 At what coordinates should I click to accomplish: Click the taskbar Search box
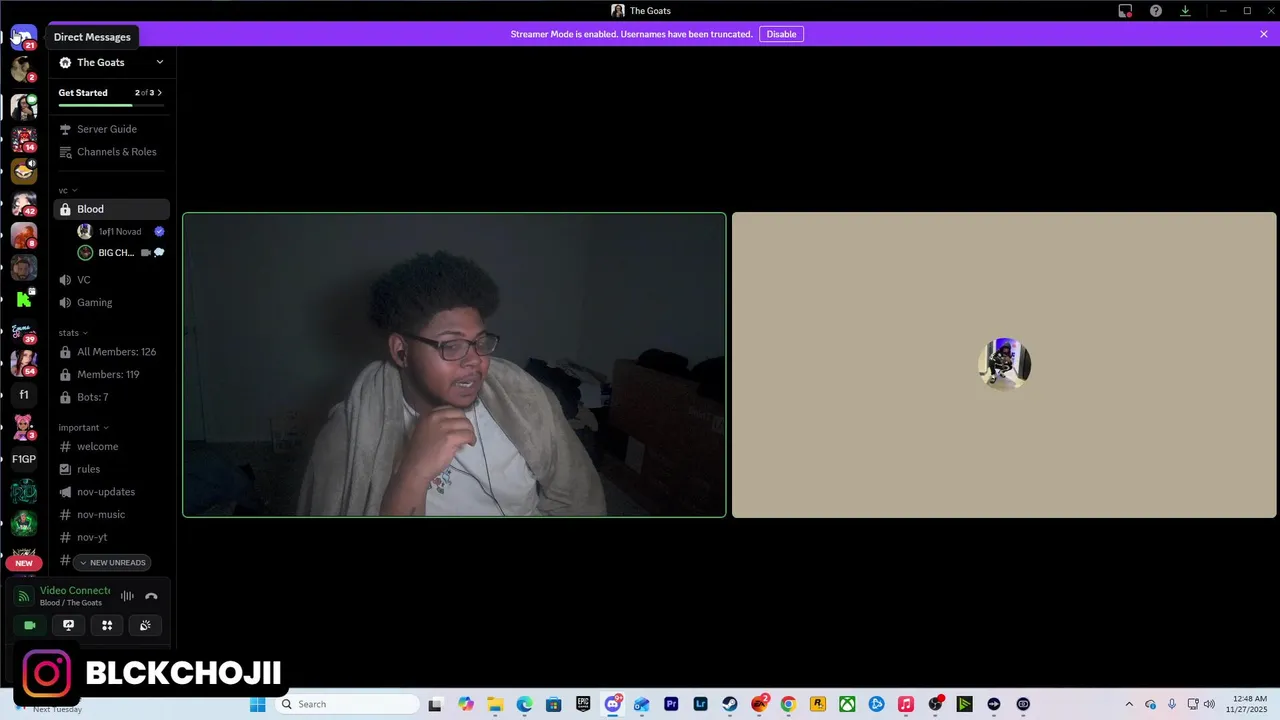click(346, 704)
